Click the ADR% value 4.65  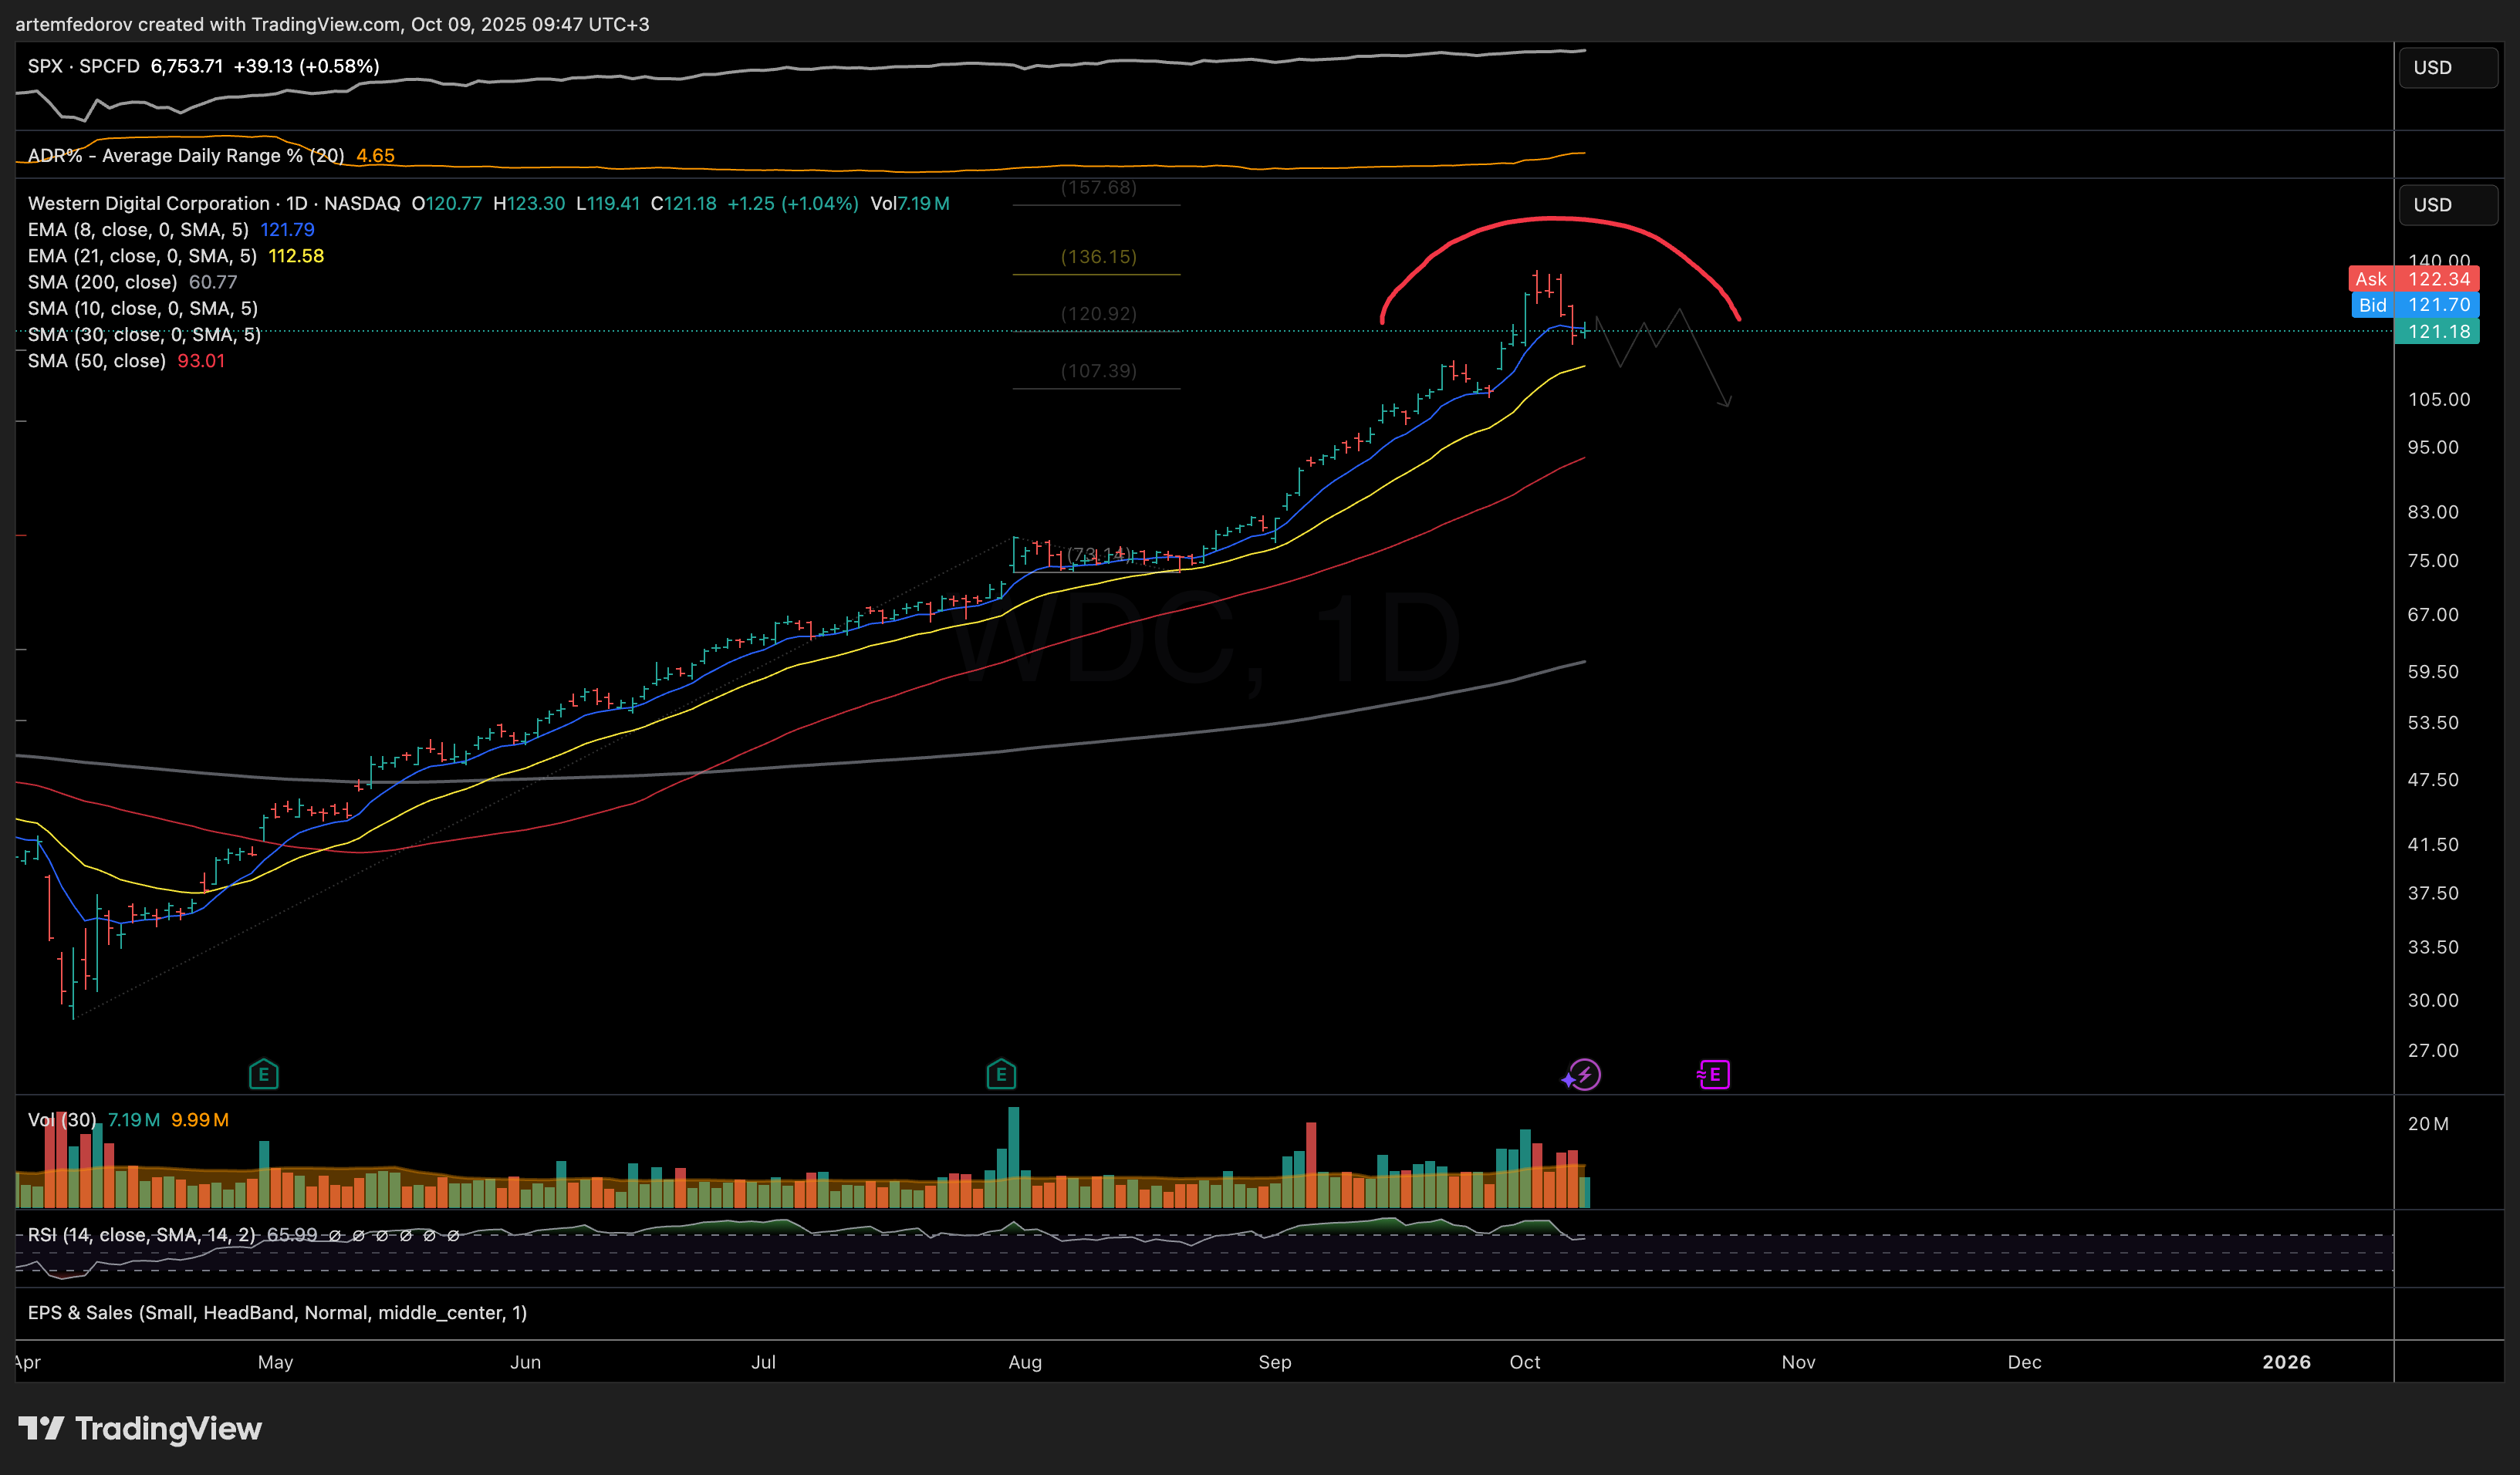point(375,156)
